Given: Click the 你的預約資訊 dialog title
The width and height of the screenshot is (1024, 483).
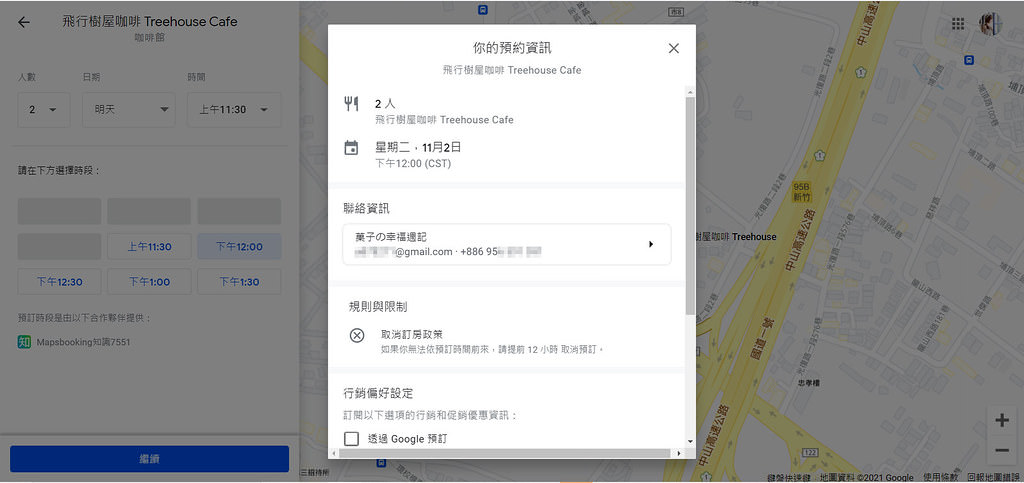Looking at the screenshot, I should tap(511, 48).
